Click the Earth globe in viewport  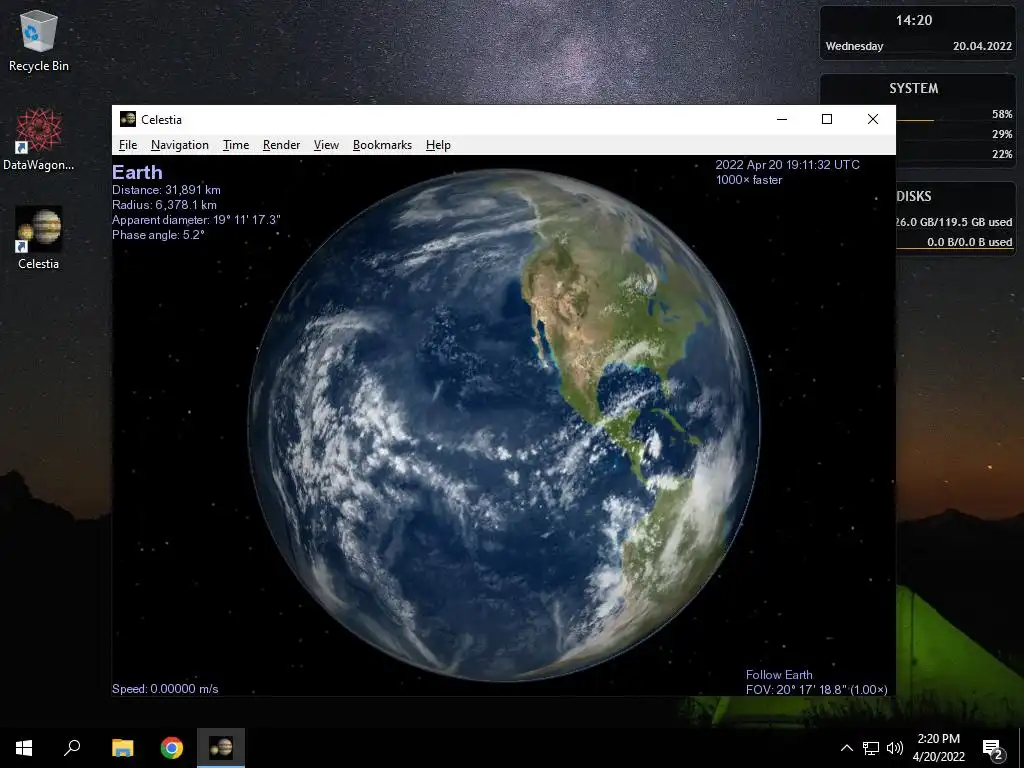point(504,424)
